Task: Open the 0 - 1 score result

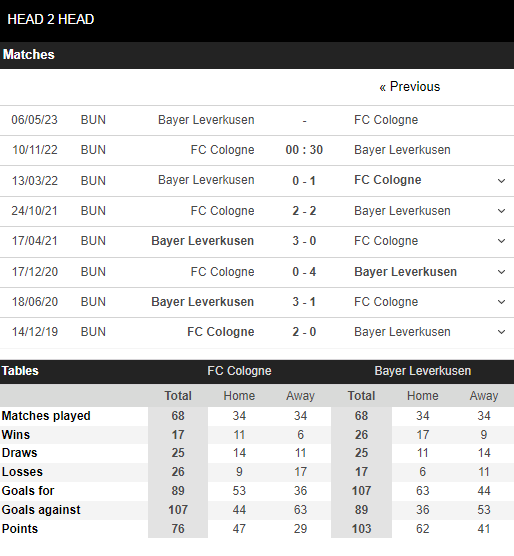Action: pos(304,181)
